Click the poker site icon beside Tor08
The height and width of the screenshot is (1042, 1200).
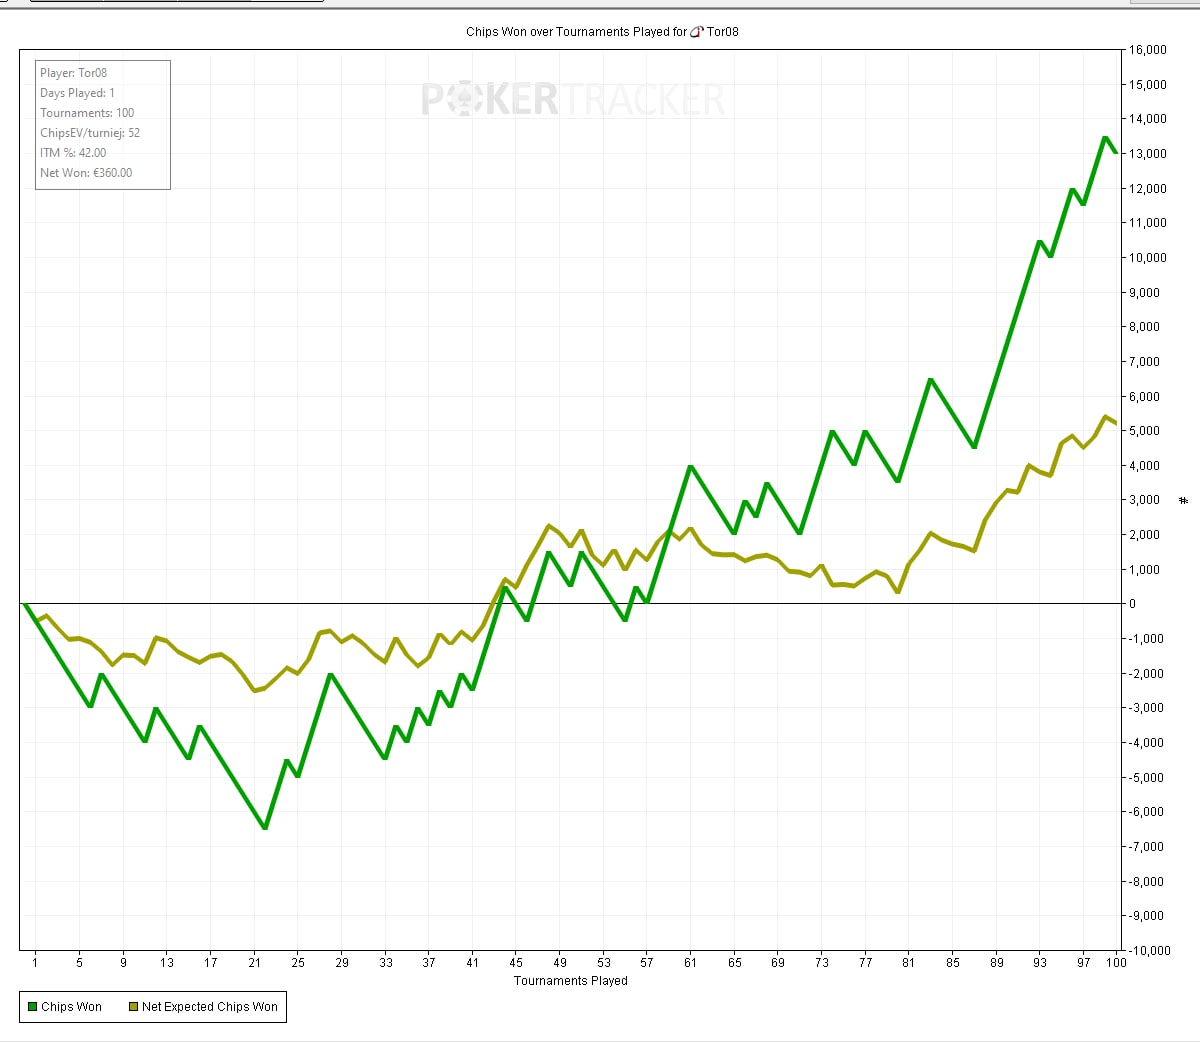click(697, 32)
